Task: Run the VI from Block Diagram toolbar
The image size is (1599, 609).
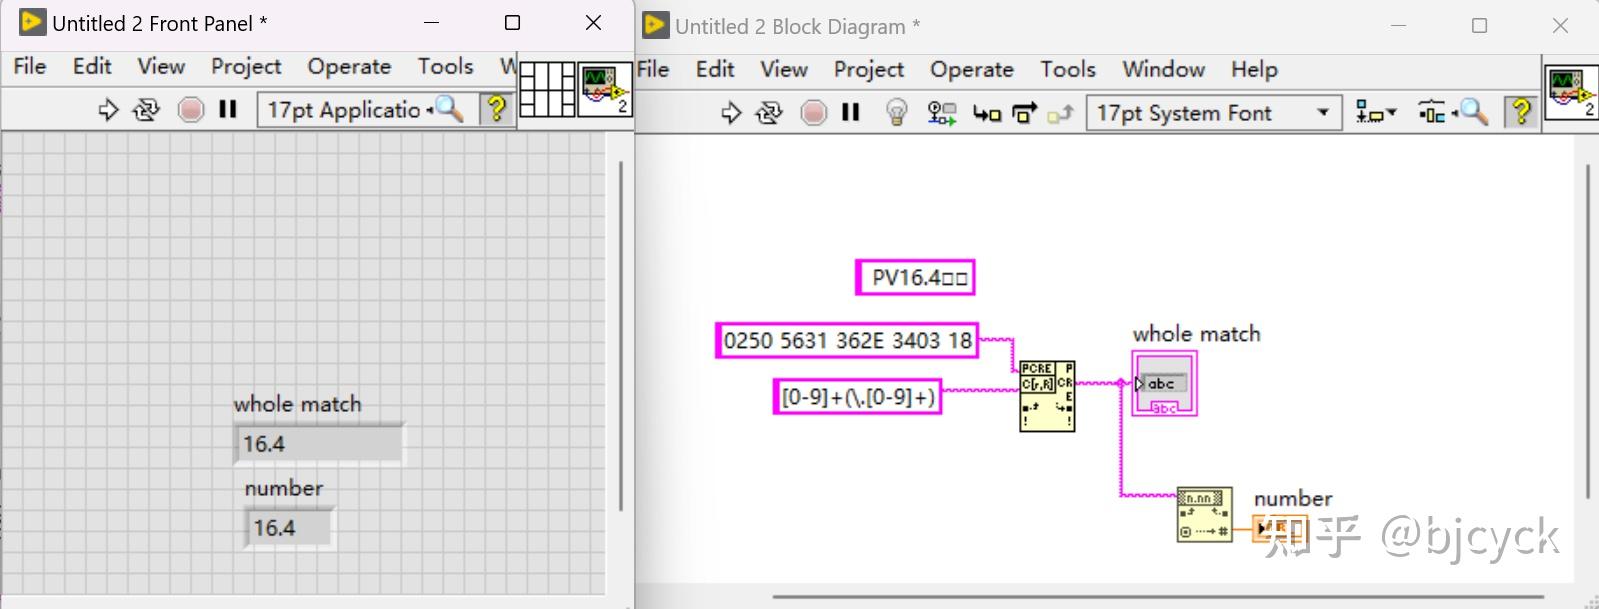Action: click(731, 113)
